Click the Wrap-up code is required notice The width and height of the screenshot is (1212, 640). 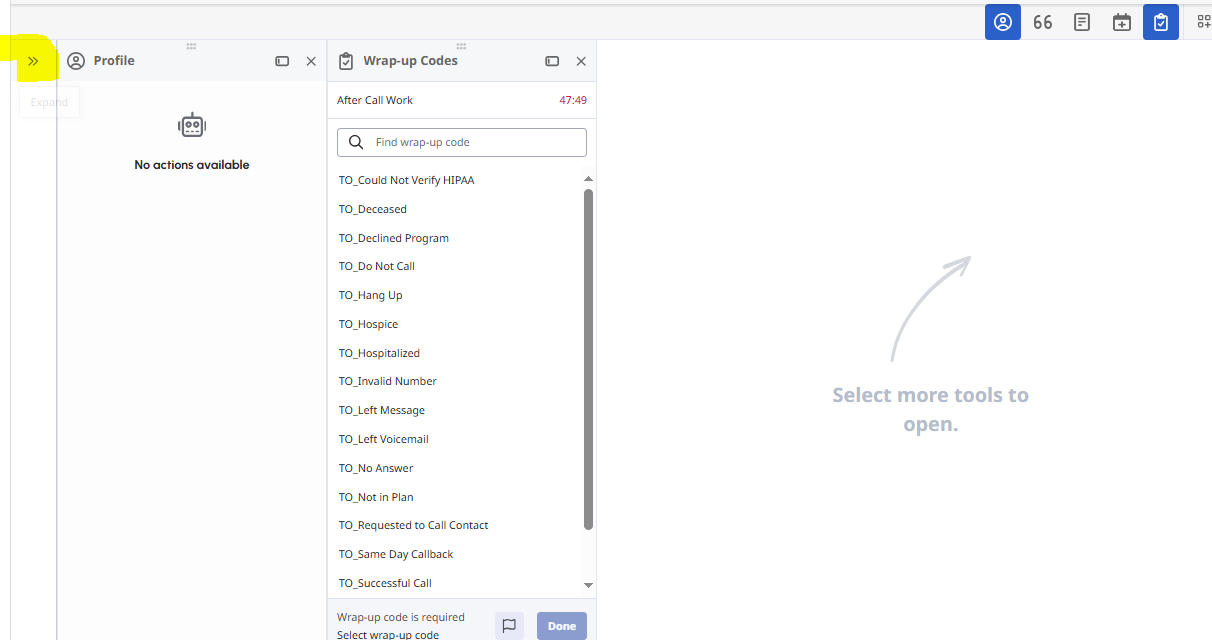401,618
